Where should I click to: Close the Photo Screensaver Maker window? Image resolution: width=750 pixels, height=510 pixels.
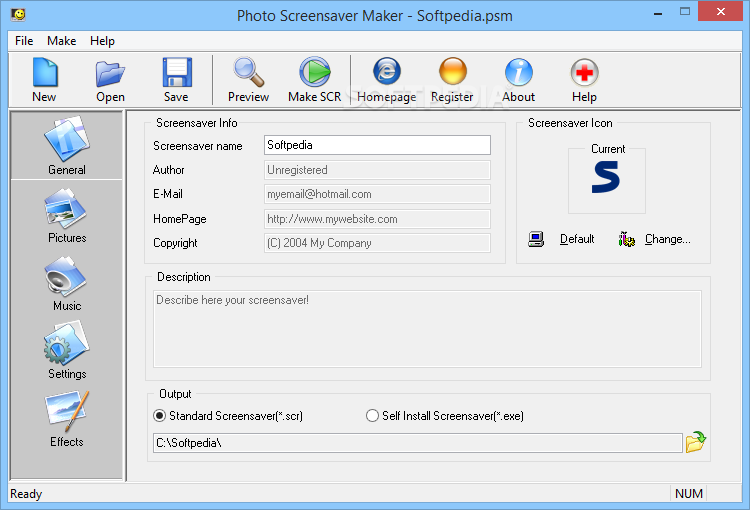coord(720,11)
